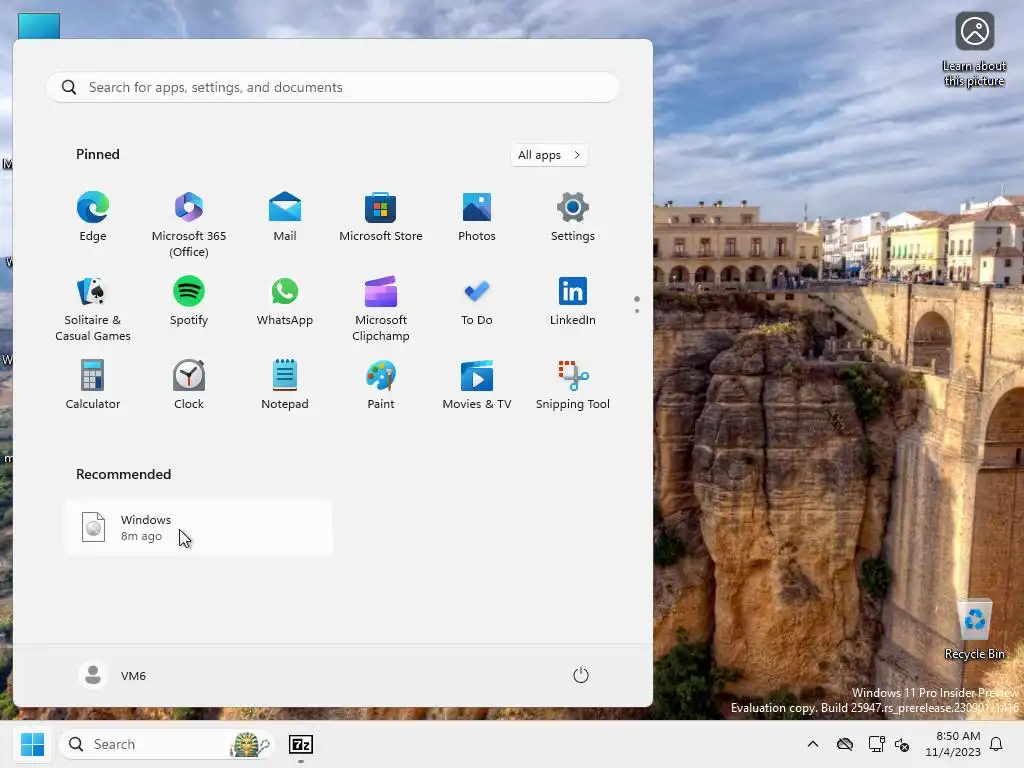Open the clock and date flyout

(953, 744)
